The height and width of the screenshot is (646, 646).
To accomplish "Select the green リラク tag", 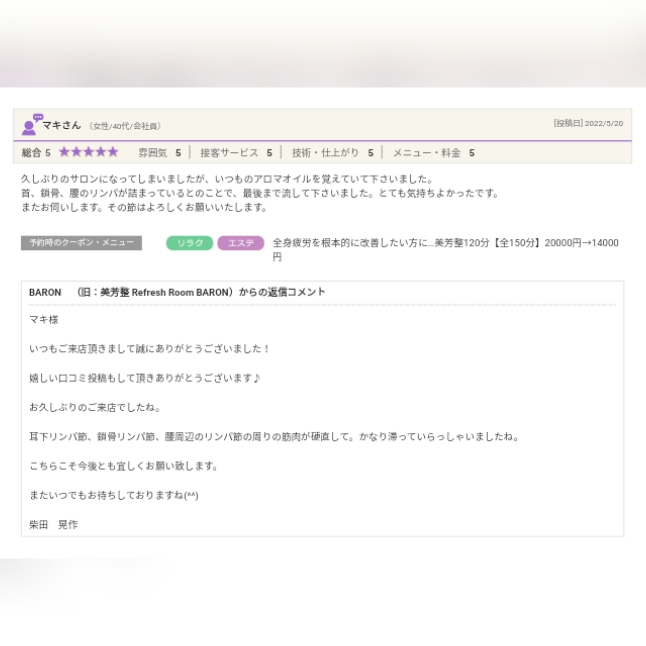I will tap(189, 243).
